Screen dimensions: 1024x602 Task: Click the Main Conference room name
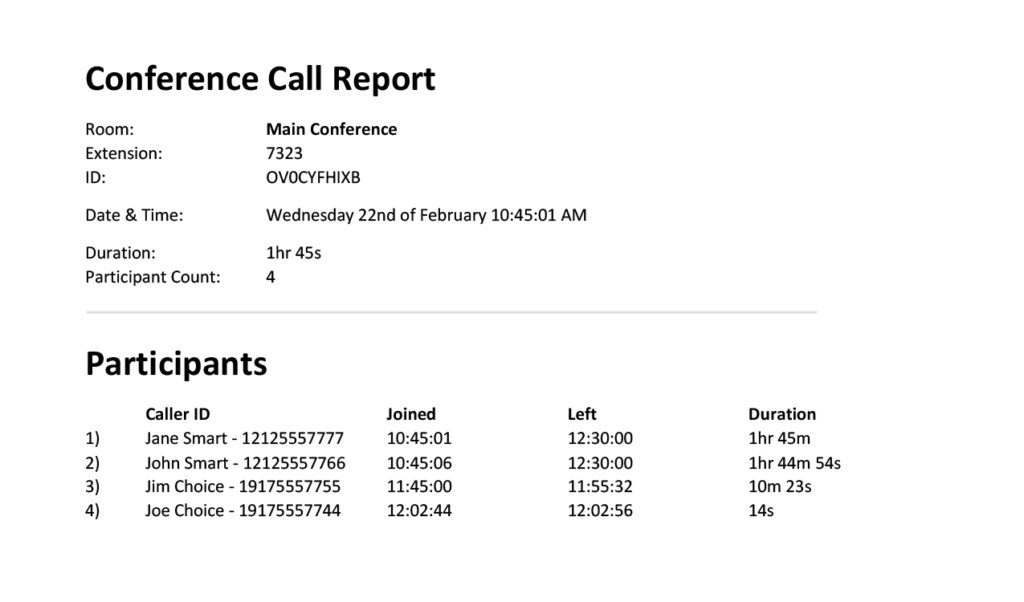(x=331, y=129)
